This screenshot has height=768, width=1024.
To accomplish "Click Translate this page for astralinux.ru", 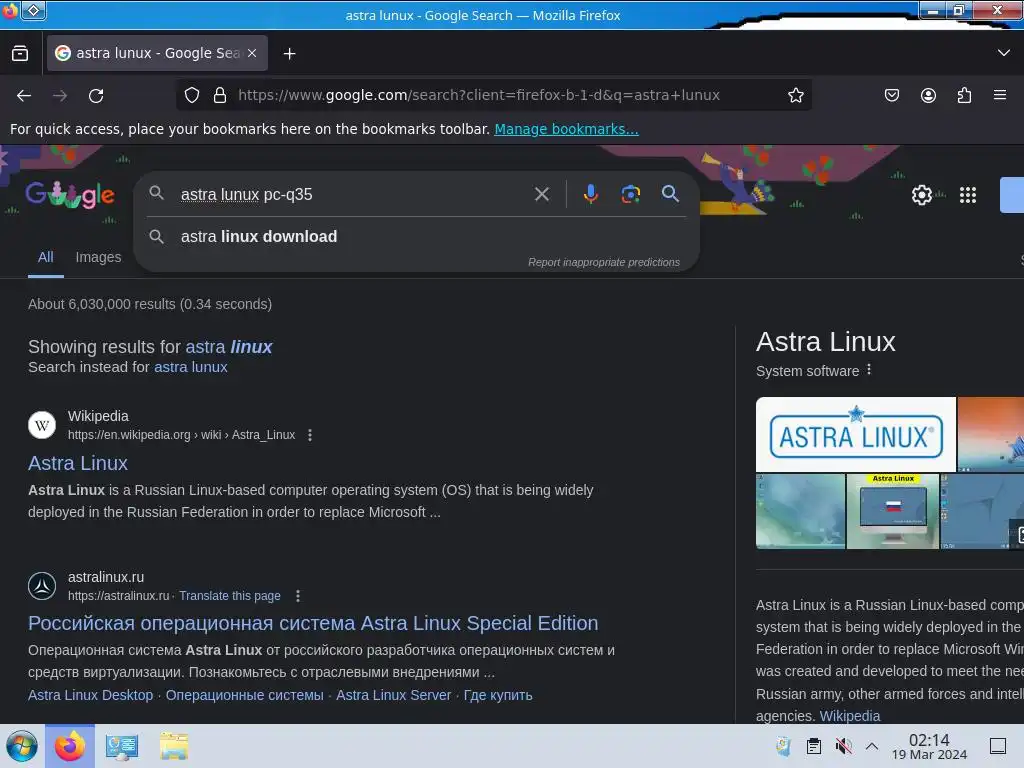I will 230,596.
